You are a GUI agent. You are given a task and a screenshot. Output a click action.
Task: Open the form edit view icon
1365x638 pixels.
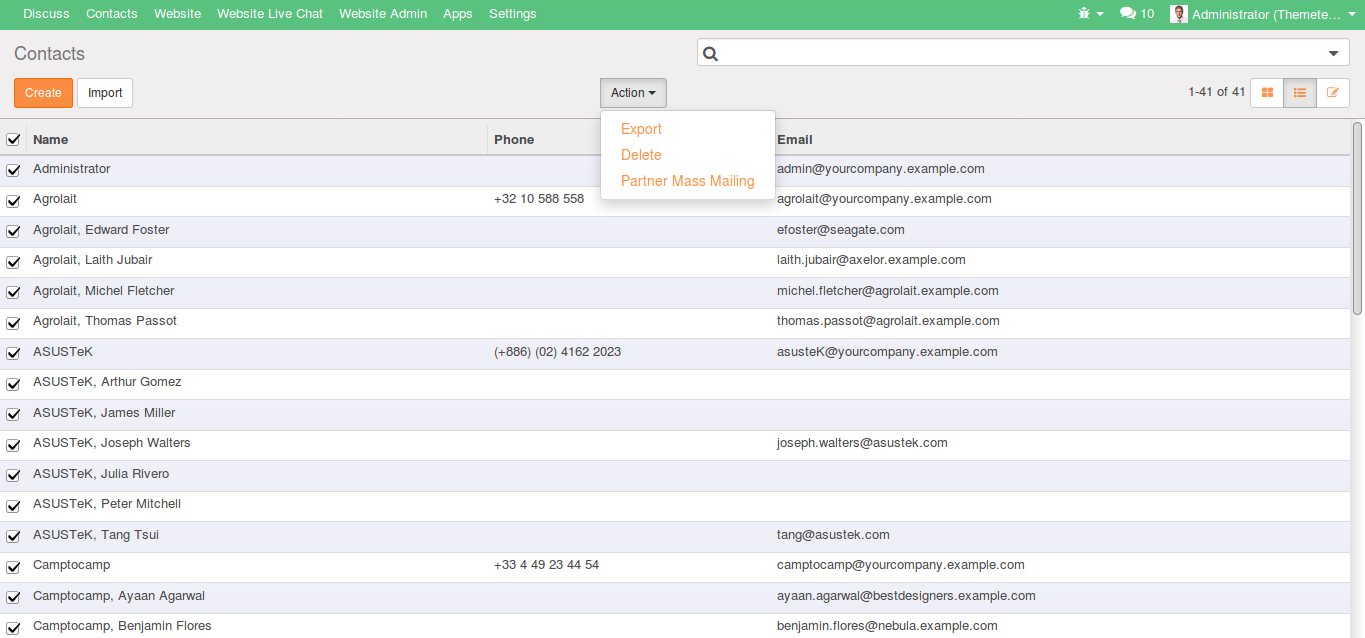(x=1332, y=93)
